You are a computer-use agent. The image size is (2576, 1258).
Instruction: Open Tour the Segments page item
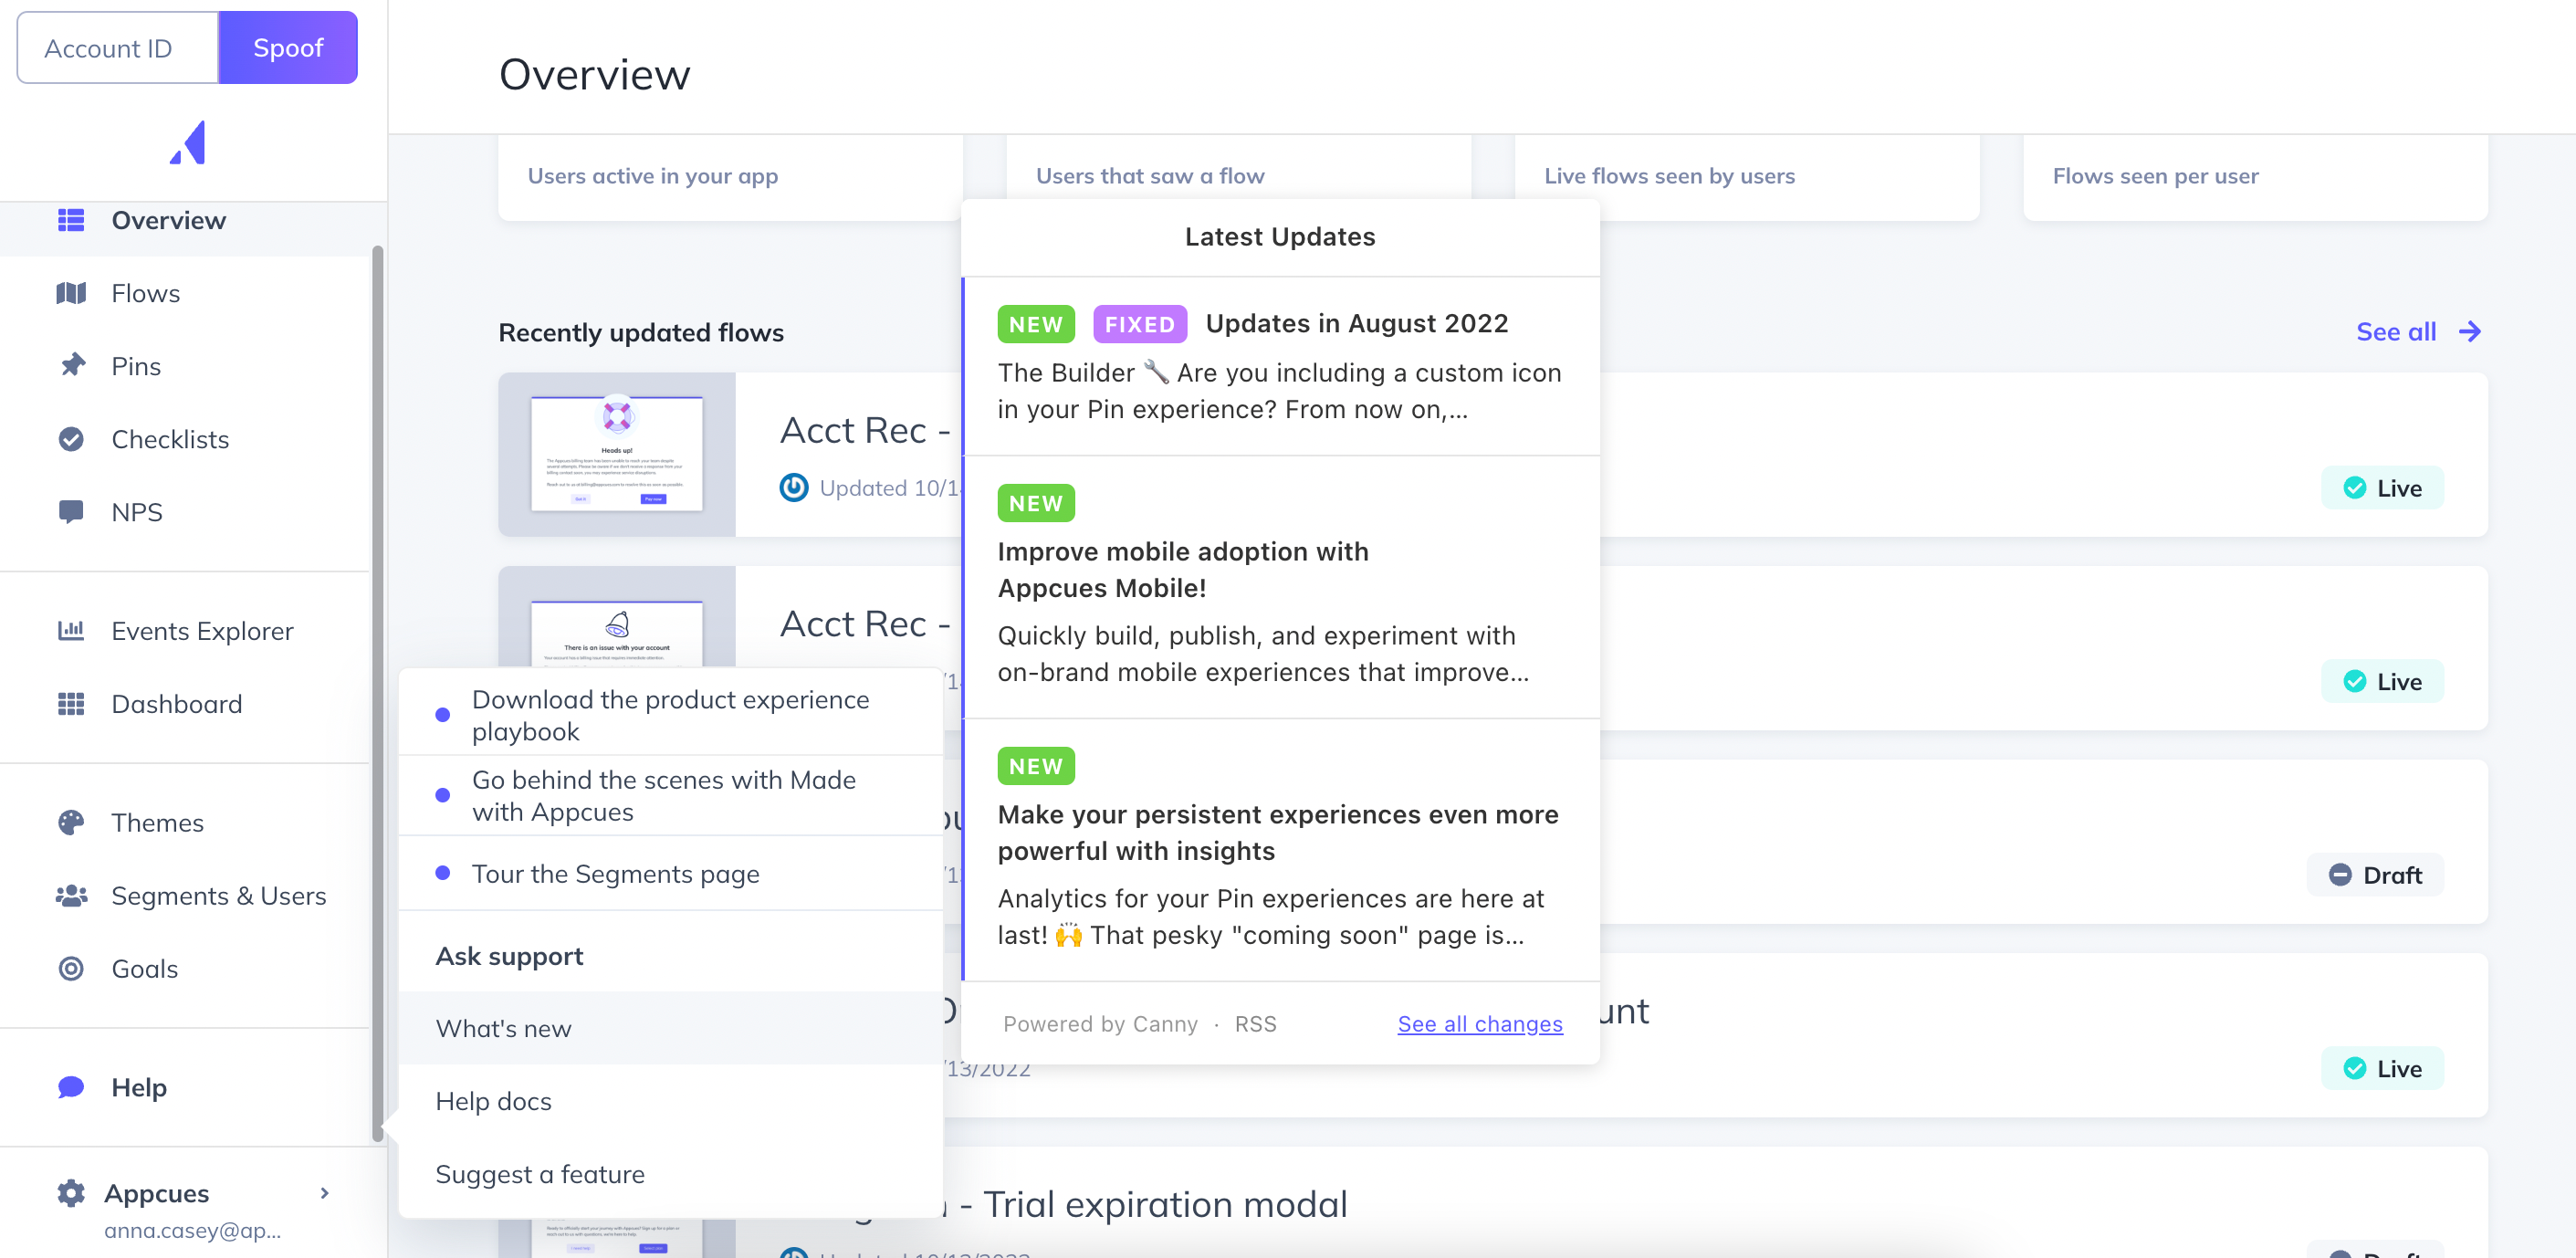click(670, 874)
